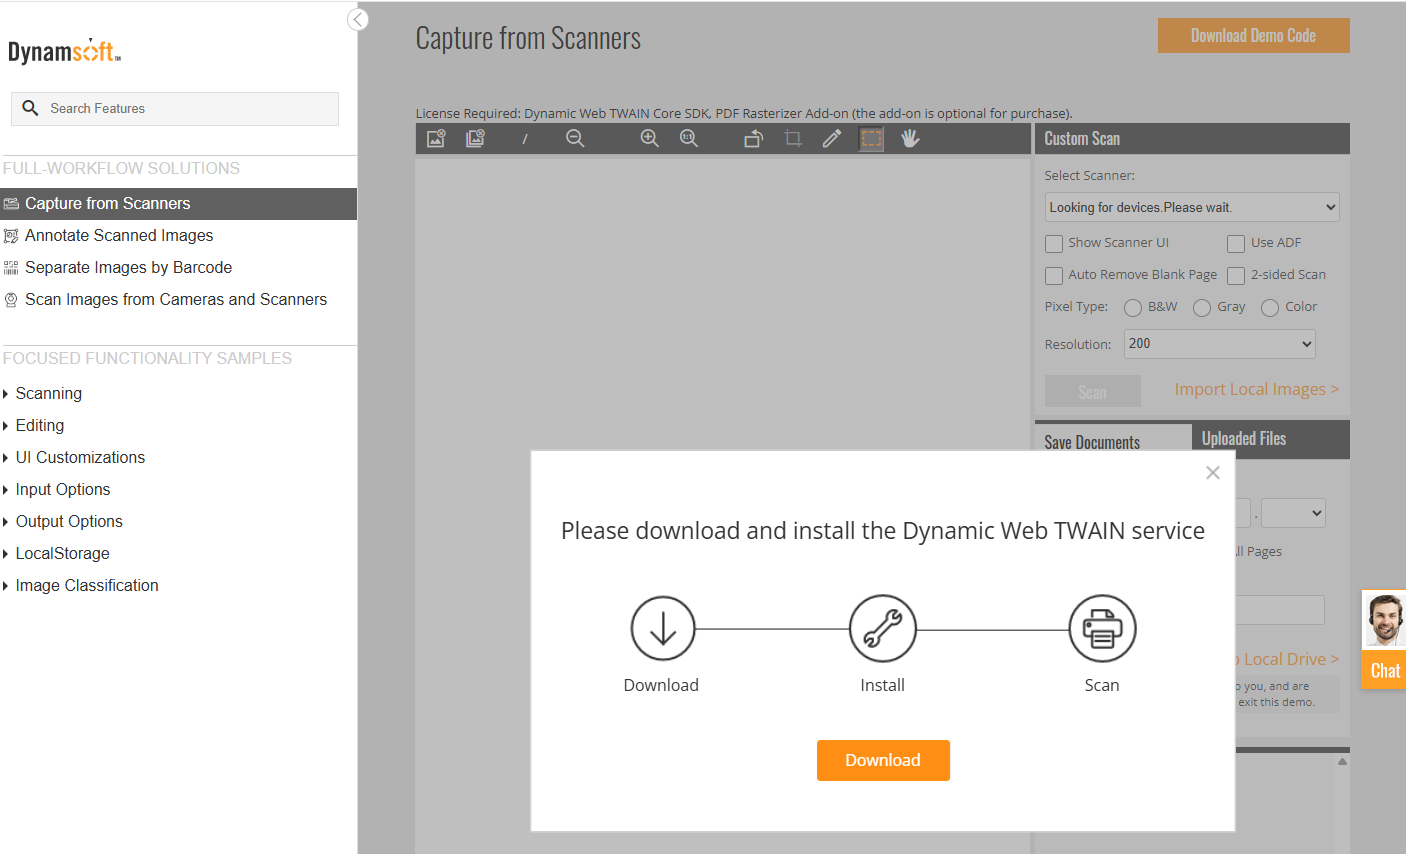1406x854 pixels.
Task: Click the orange Download button in the dialog
Action: (x=883, y=760)
